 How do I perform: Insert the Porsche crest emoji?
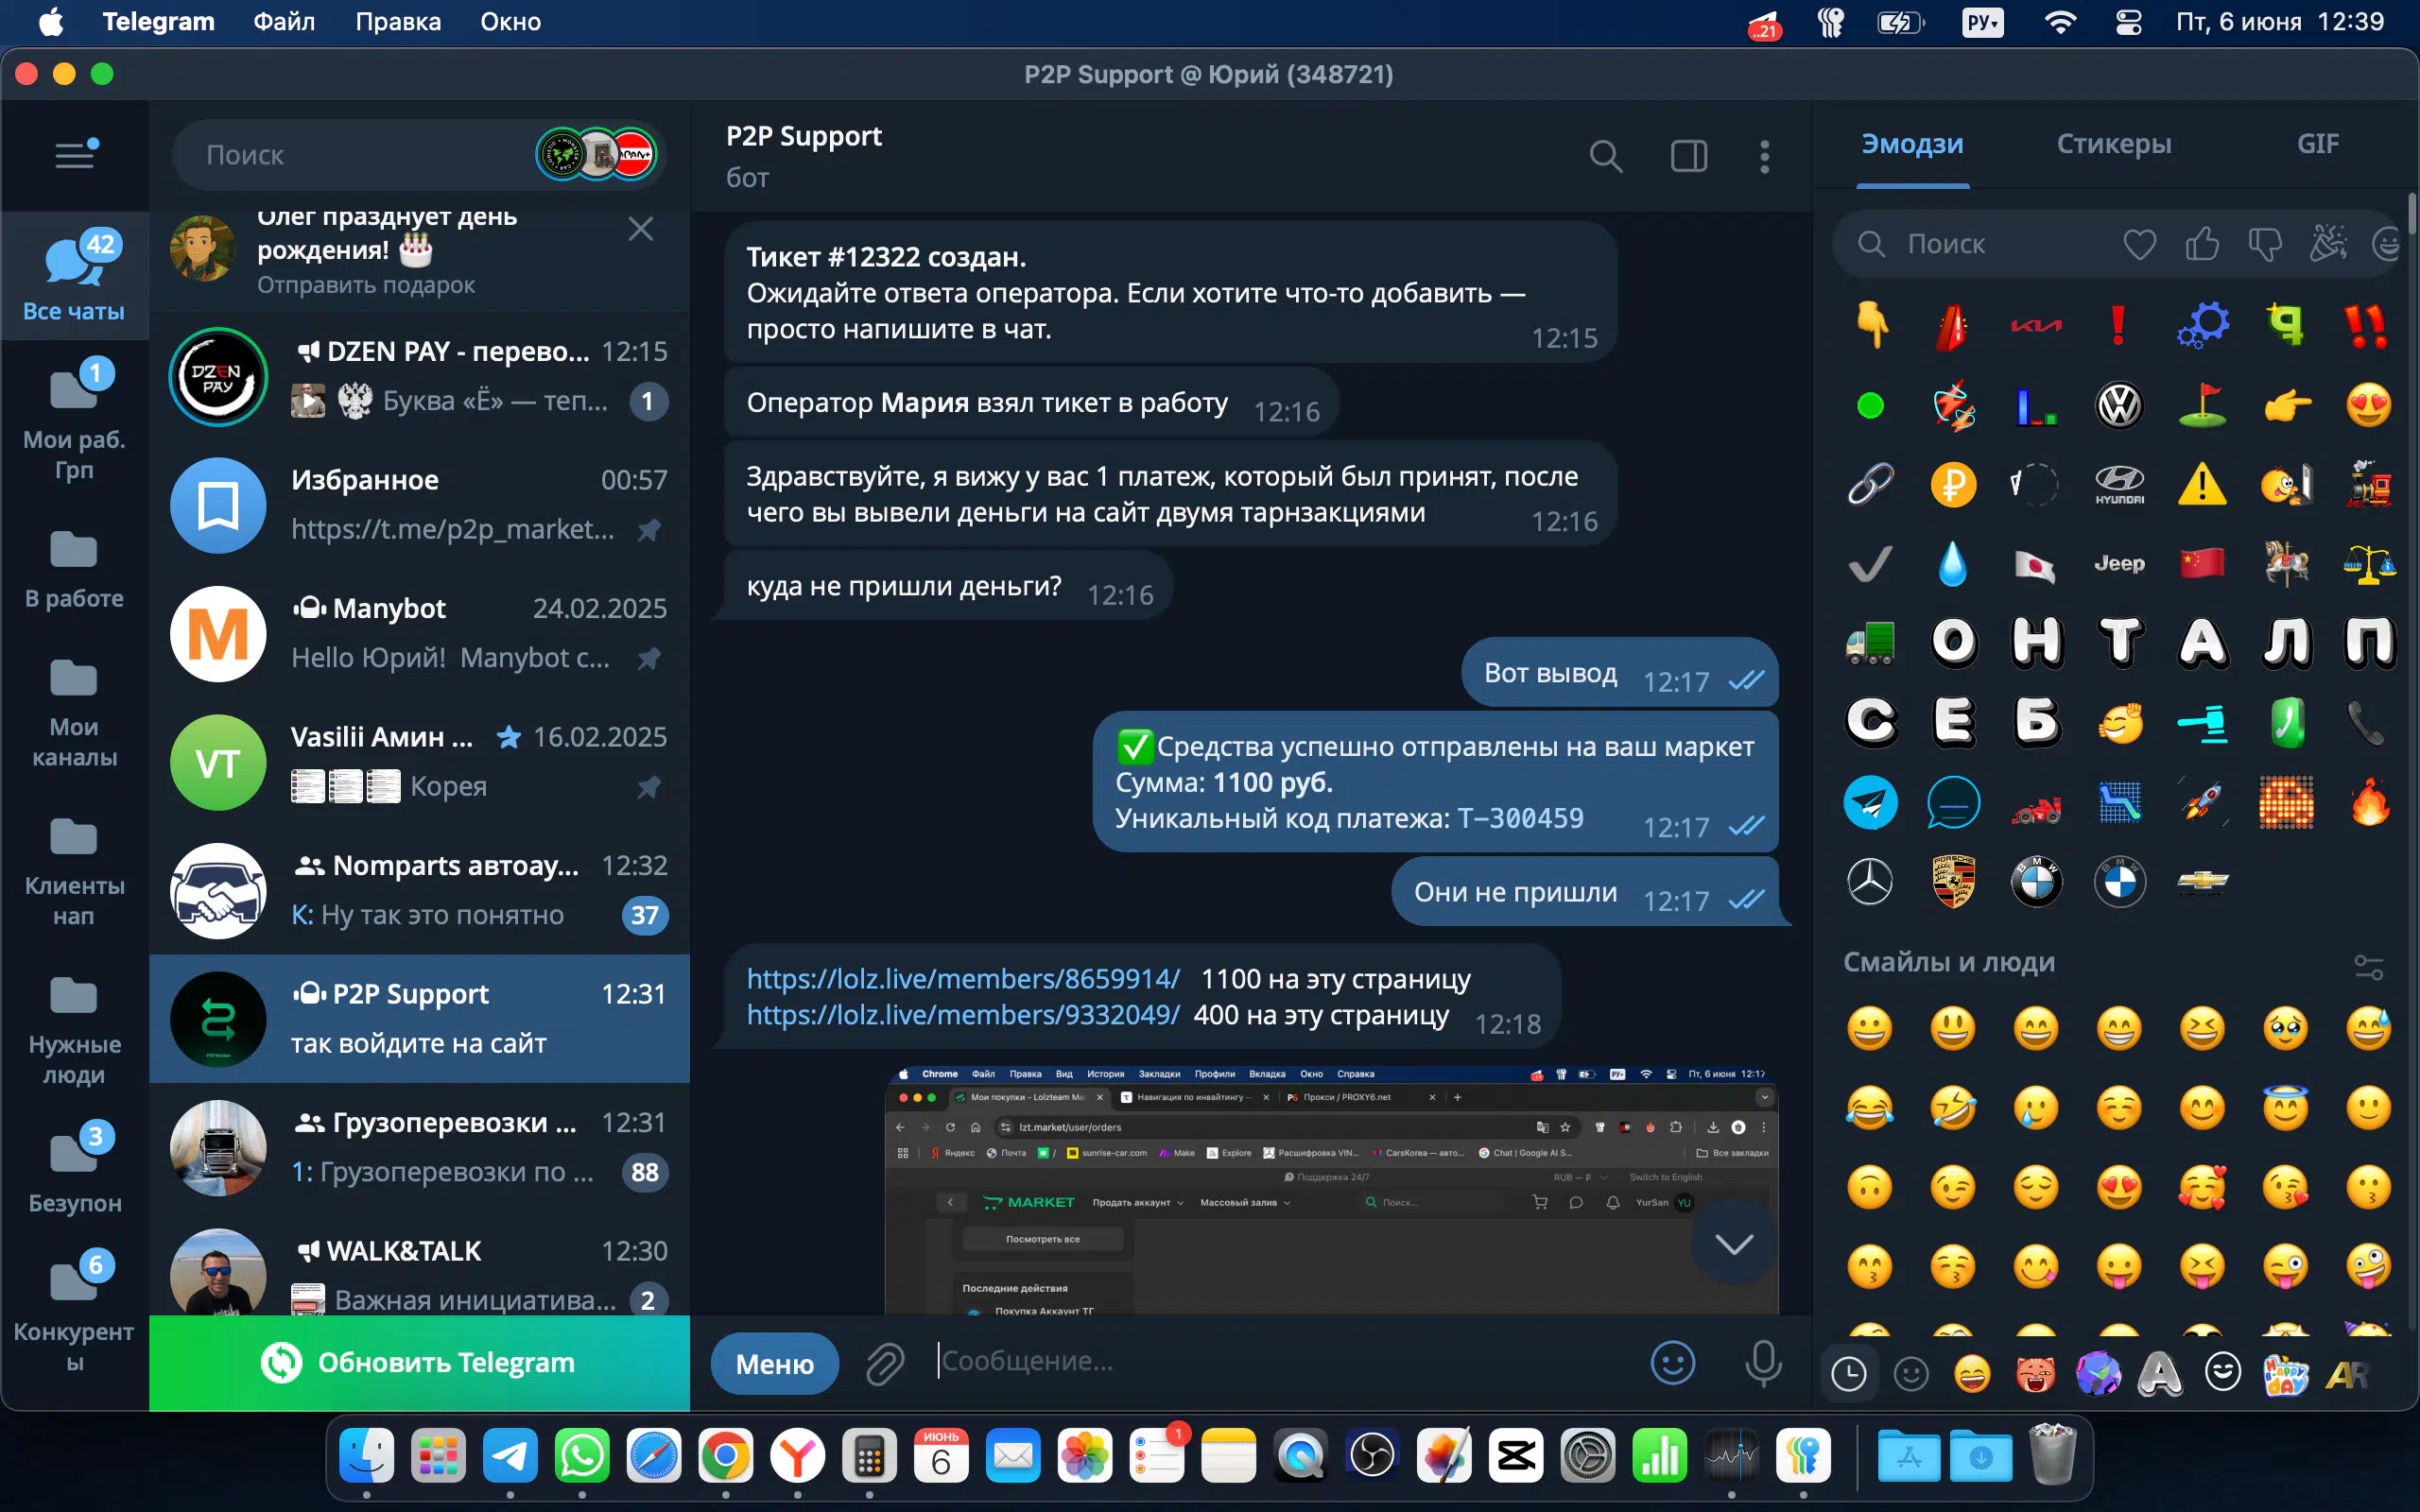click(1952, 881)
